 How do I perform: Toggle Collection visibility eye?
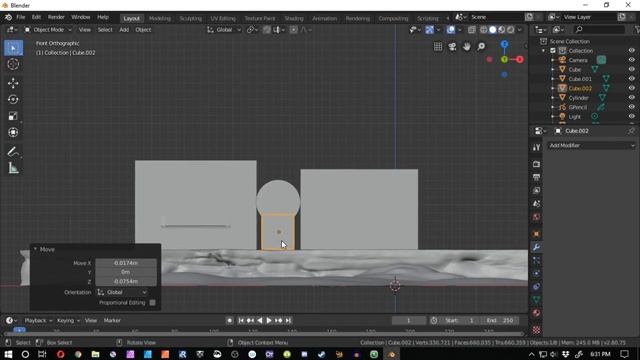(631, 51)
